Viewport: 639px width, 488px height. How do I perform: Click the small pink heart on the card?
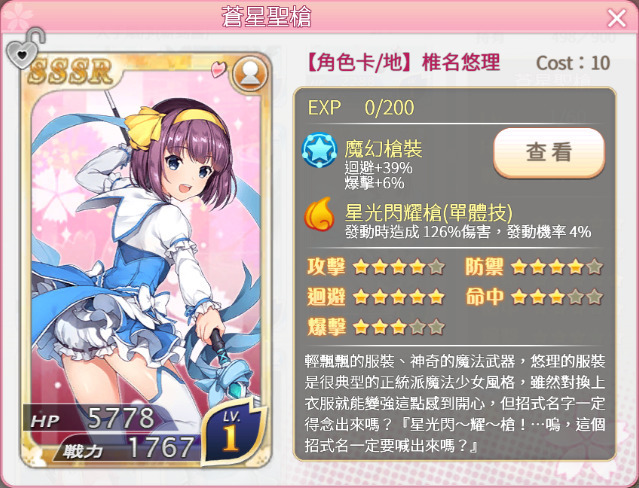coord(219,69)
